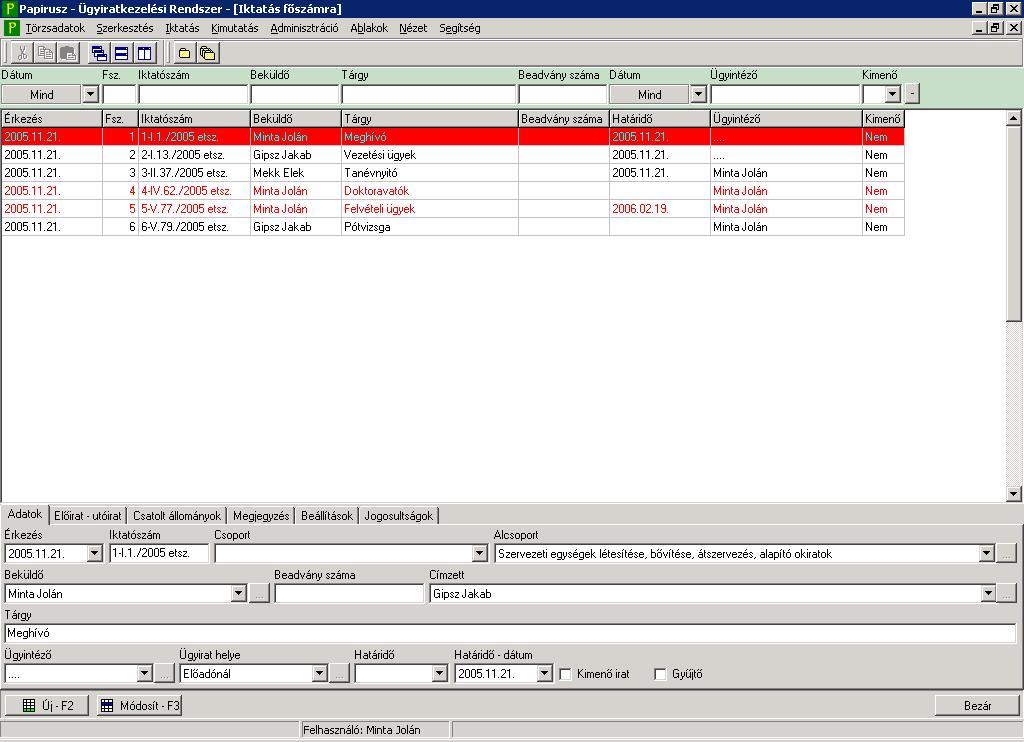The height and width of the screenshot is (742, 1024).
Task: Switch to the Megjegyzés tab
Action: click(x=261, y=516)
